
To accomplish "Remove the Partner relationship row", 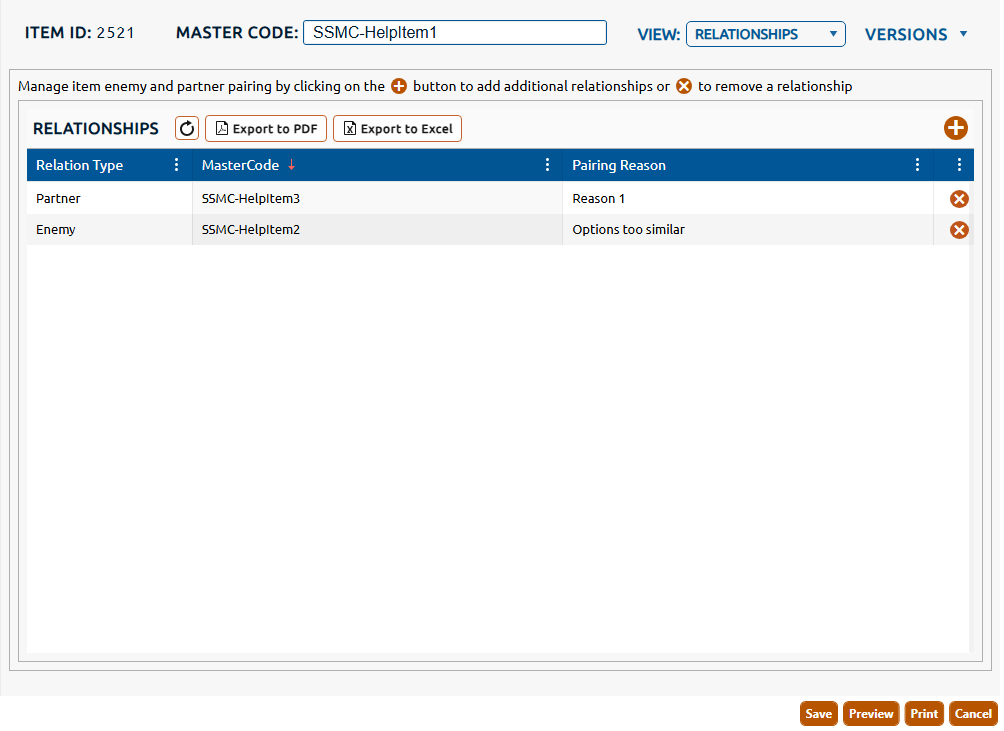I will point(958,199).
